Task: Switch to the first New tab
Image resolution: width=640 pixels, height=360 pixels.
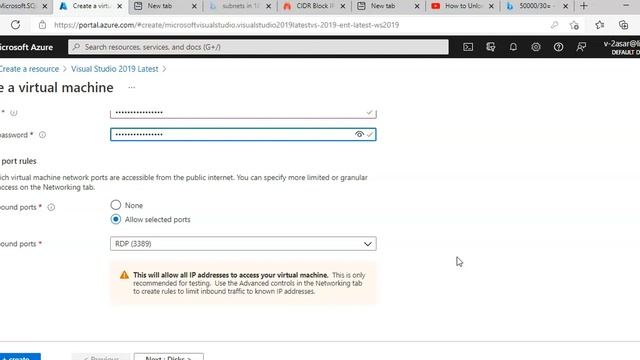Action: 166,6
